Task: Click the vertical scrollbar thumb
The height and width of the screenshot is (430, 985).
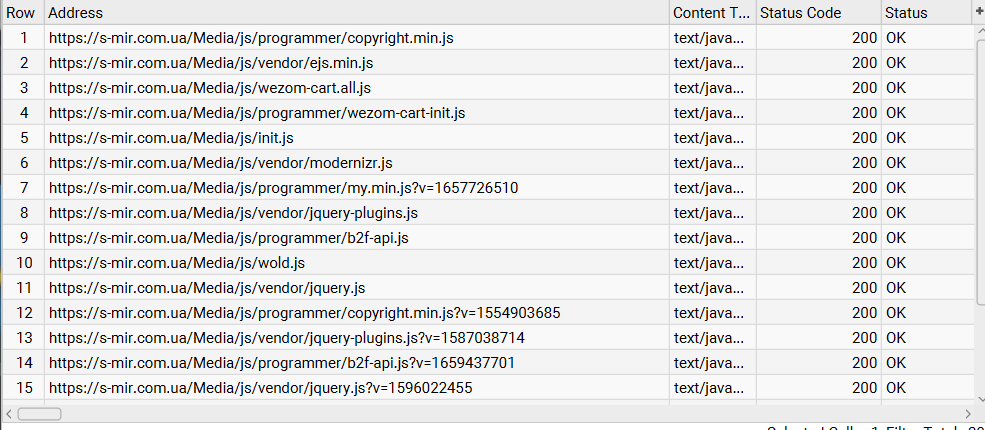Action: tap(979, 170)
